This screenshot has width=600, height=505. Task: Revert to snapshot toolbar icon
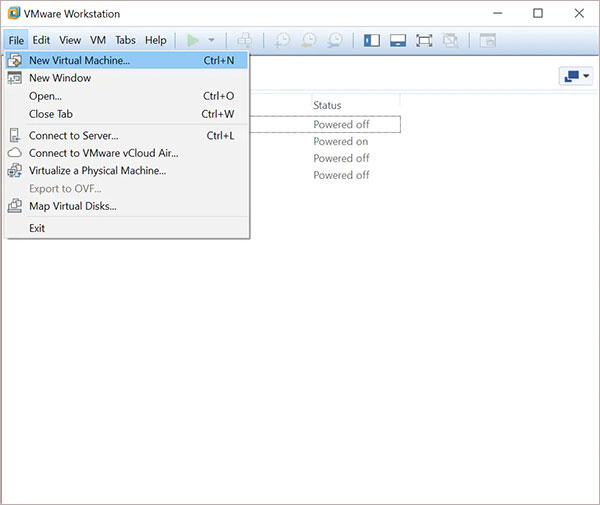[309, 40]
